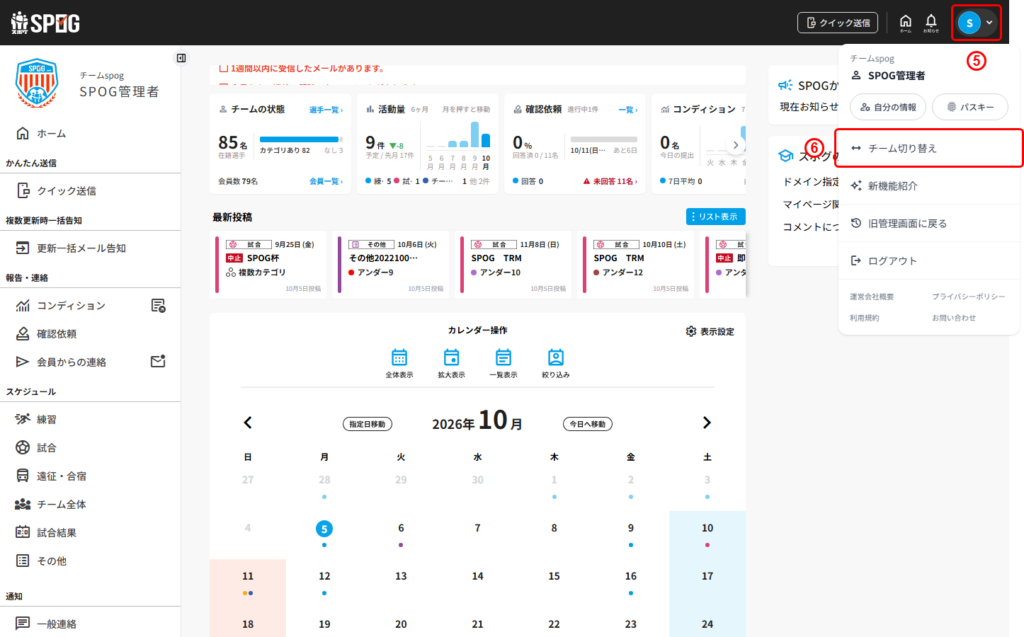Click クイック送信 button in header
The height and width of the screenshot is (637, 1024).
coord(838,23)
